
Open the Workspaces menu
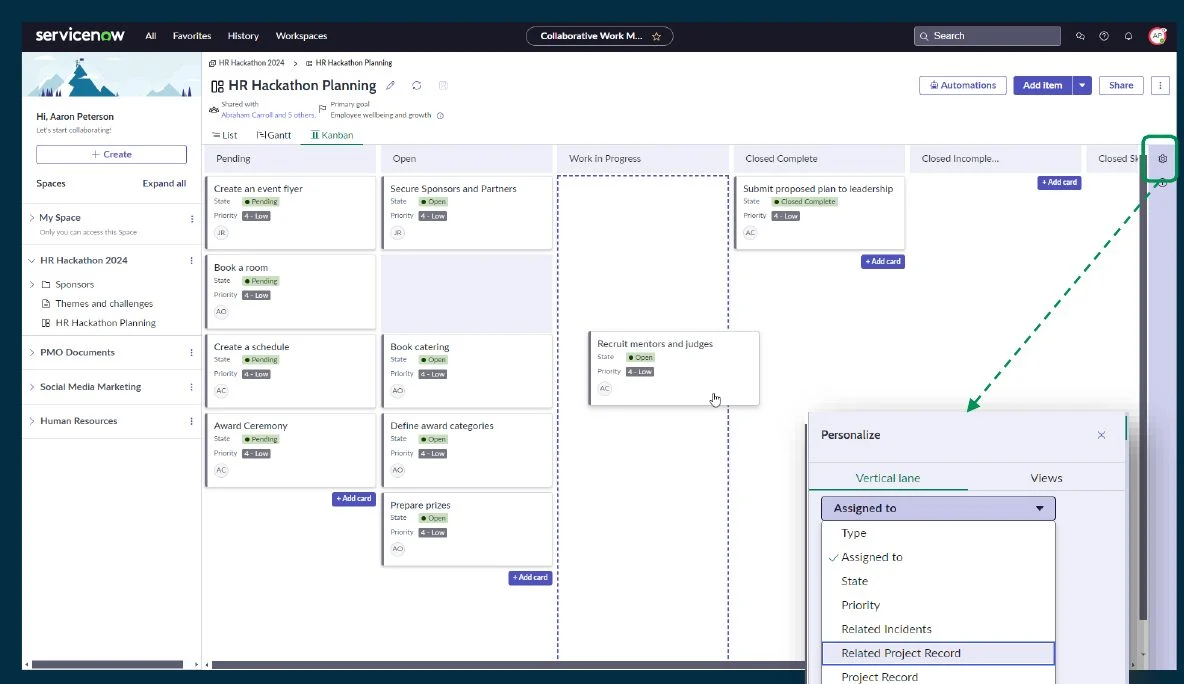tap(301, 36)
